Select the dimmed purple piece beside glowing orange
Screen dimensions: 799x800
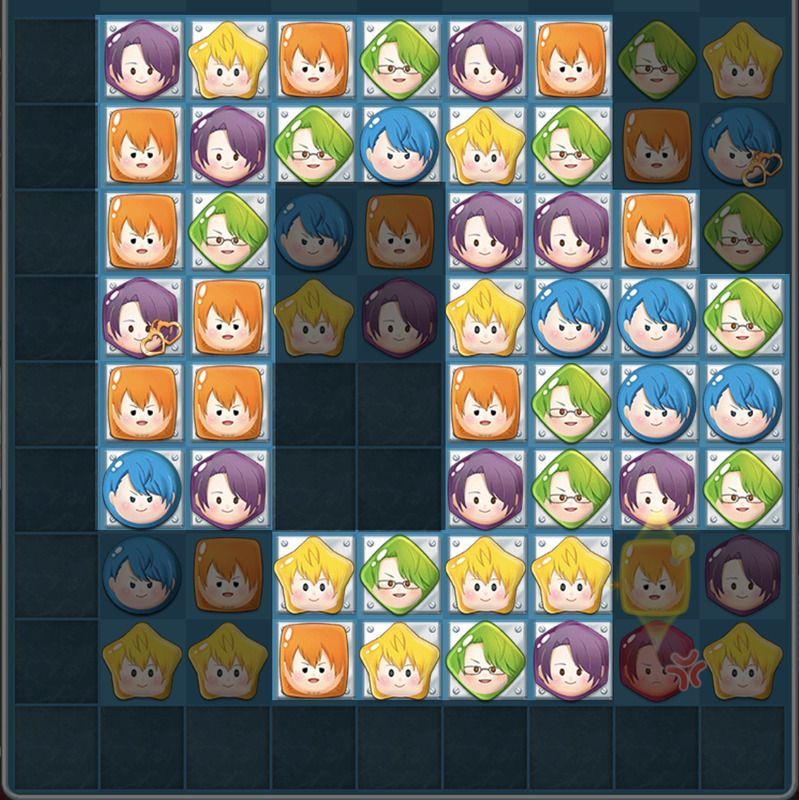point(743,576)
